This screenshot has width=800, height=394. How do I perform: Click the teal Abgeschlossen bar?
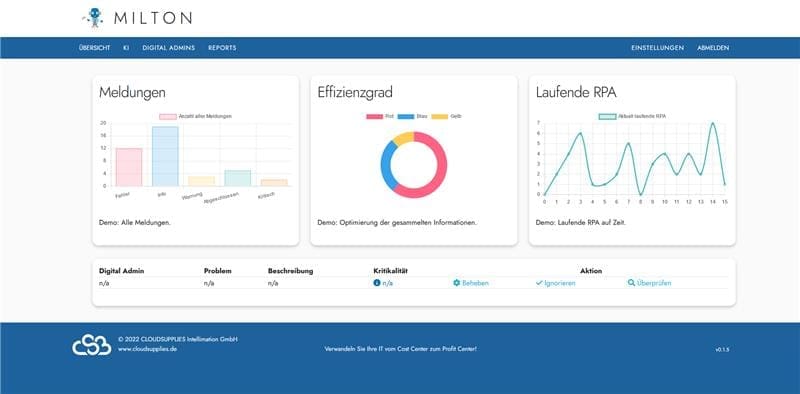pos(238,178)
